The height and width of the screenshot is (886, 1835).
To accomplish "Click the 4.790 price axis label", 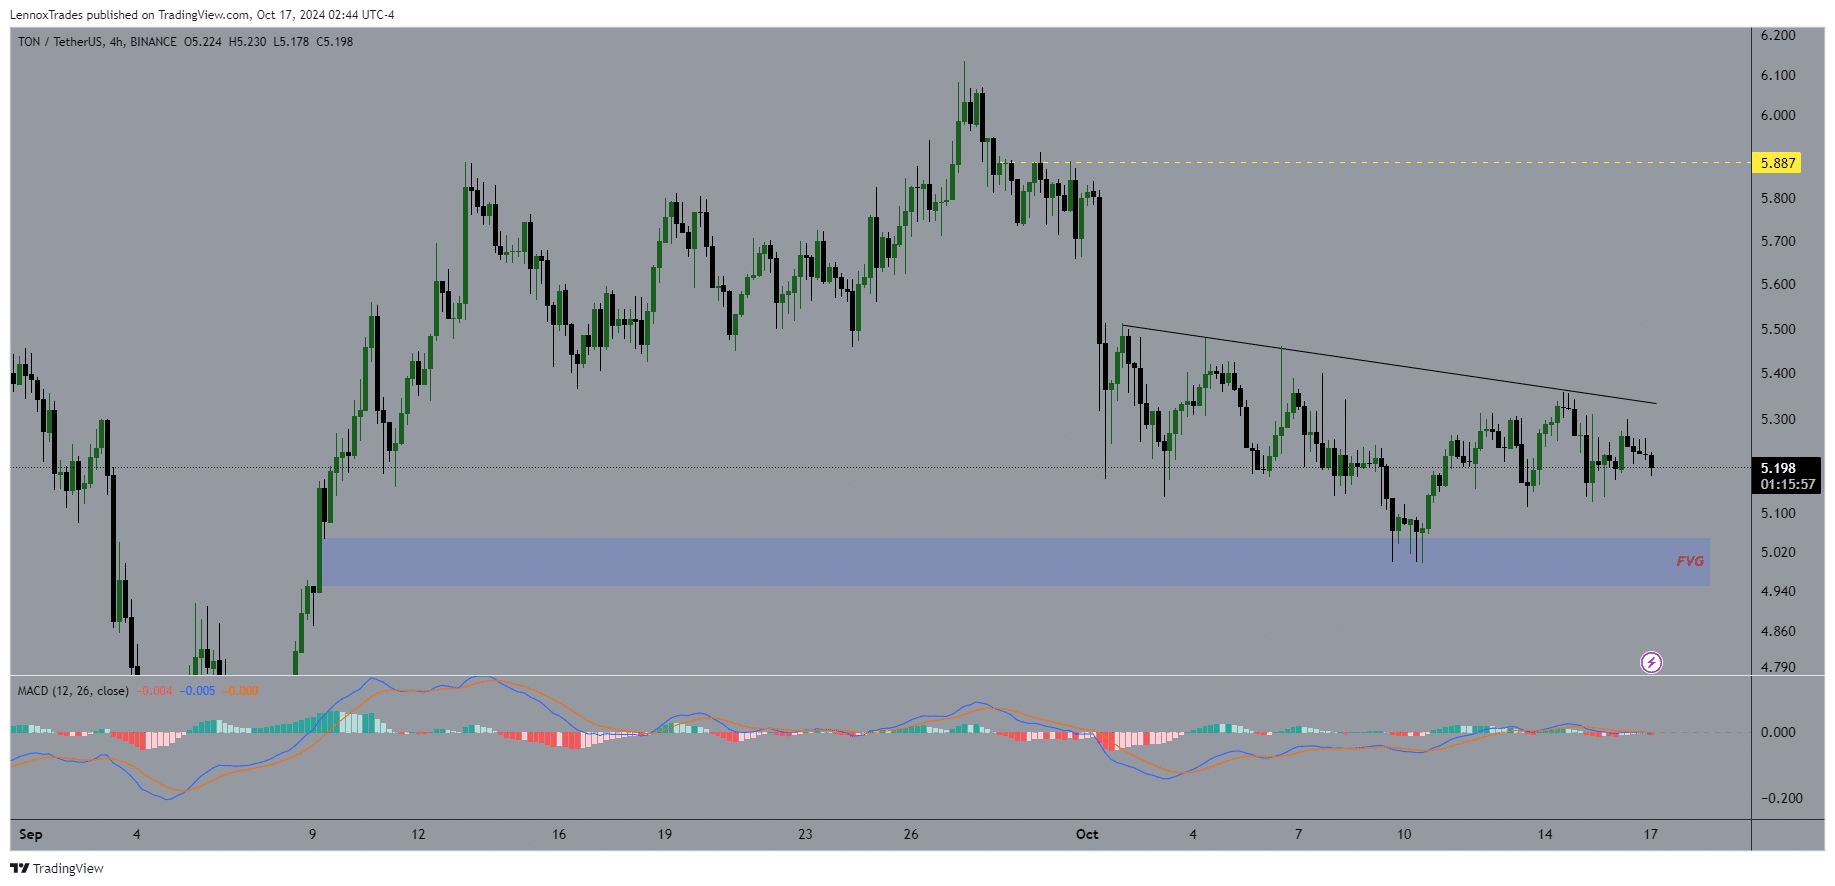I will pyautogui.click(x=1777, y=667).
